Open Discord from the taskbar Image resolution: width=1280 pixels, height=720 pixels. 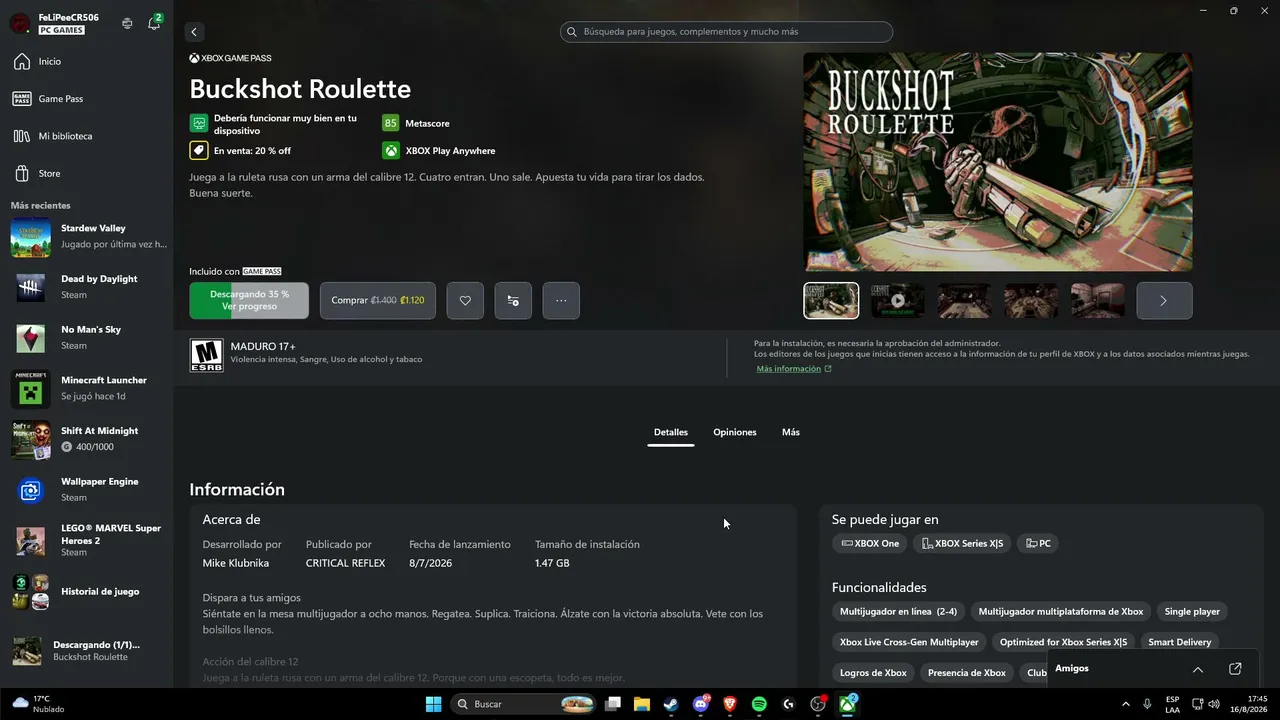pyautogui.click(x=701, y=704)
